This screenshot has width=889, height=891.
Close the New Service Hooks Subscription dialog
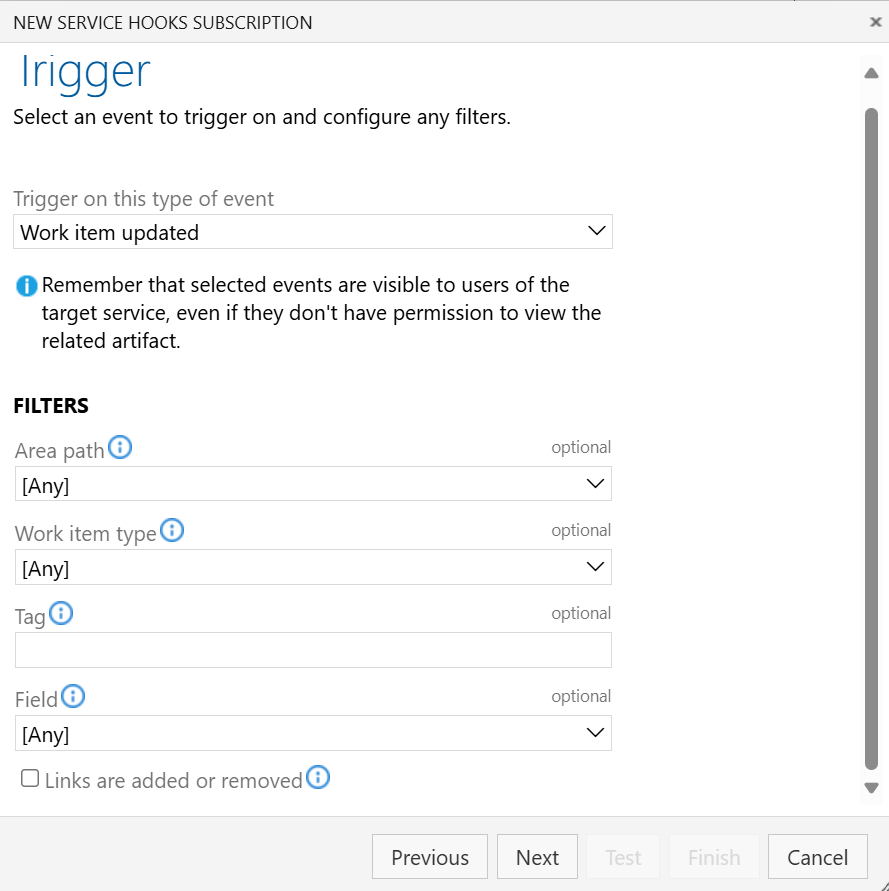[x=875, y=22]
